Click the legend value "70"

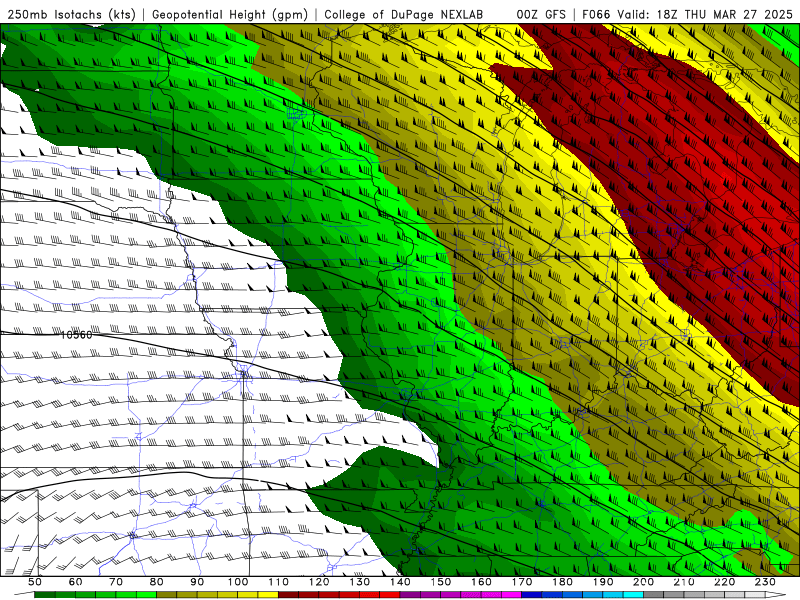(116, 582)
